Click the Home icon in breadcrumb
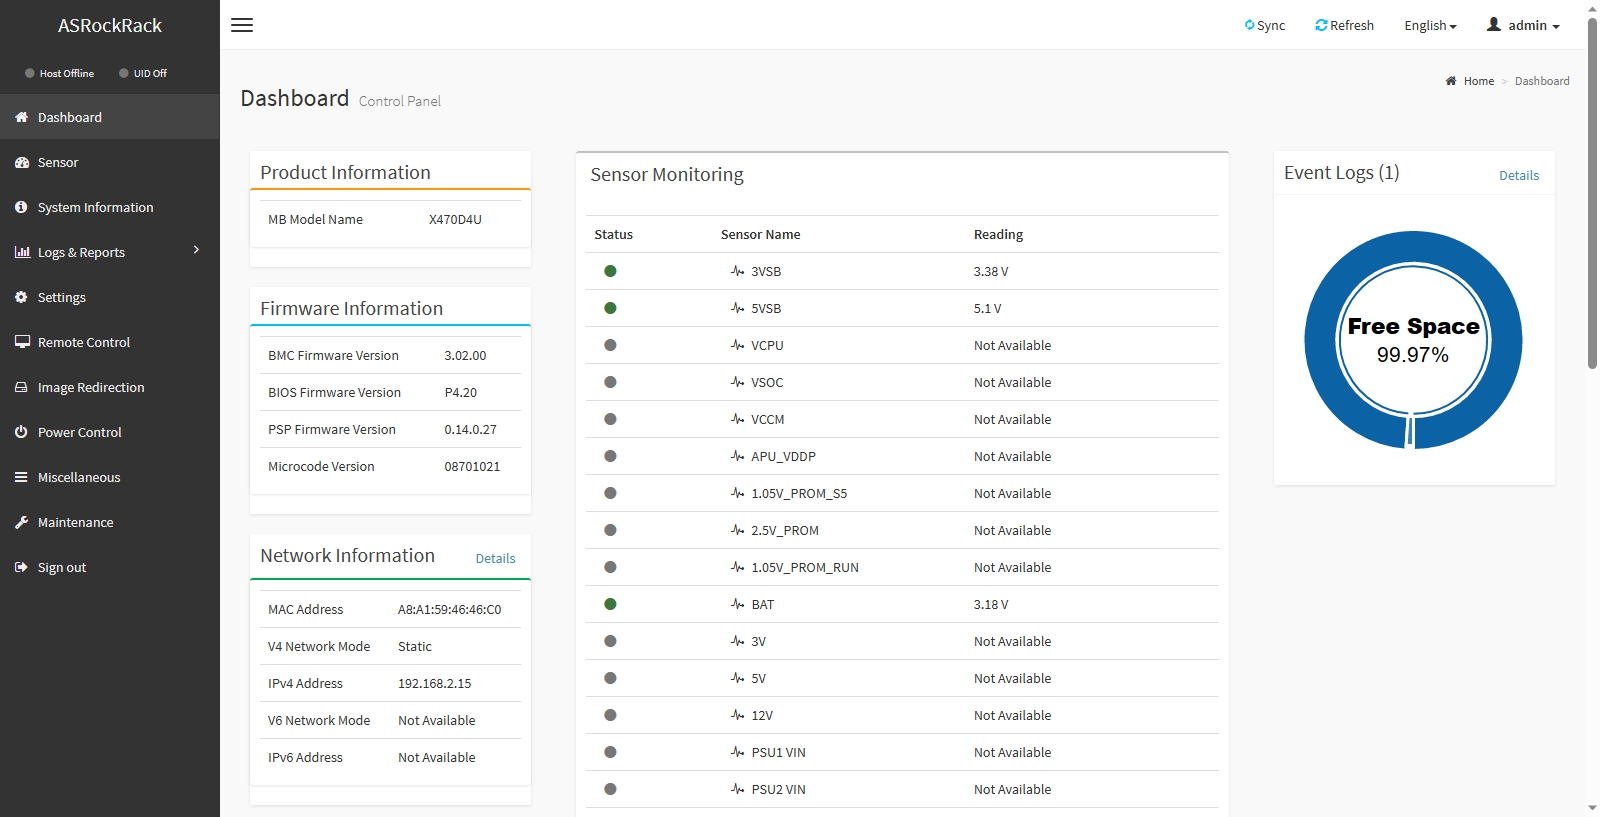The image size is (1600, 817). tap(1451, 81)
